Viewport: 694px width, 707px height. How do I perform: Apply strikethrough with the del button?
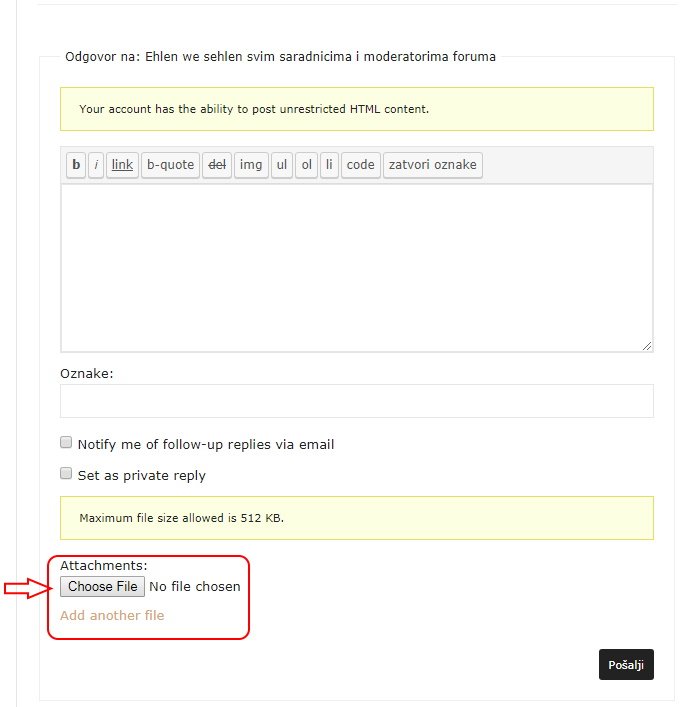pos(217,165)
